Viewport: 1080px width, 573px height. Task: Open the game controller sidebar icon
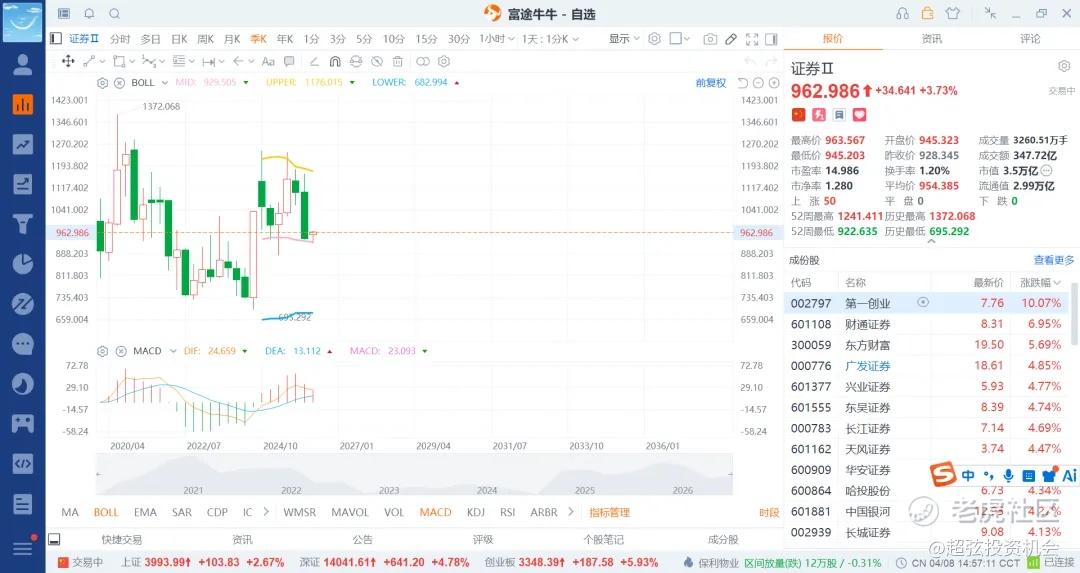click(x=23, y=423)
